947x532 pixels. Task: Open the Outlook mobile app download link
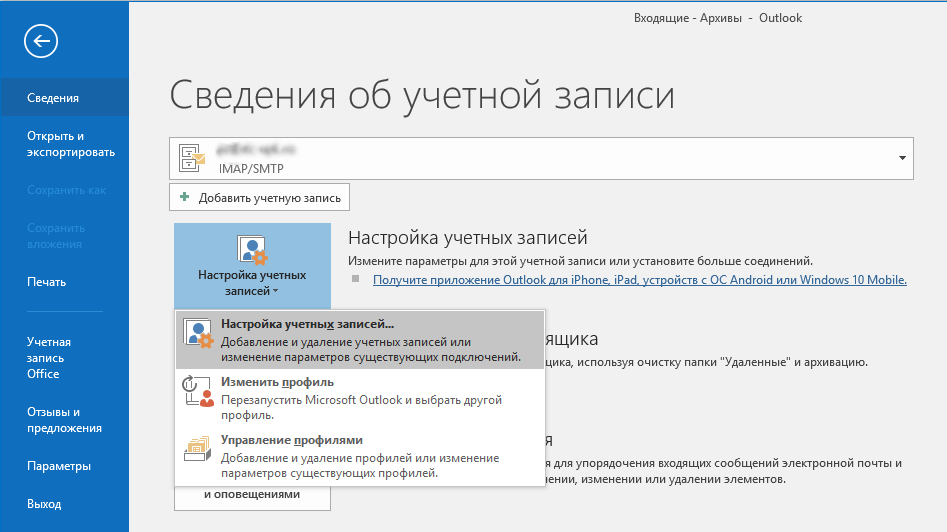[640, 280]
